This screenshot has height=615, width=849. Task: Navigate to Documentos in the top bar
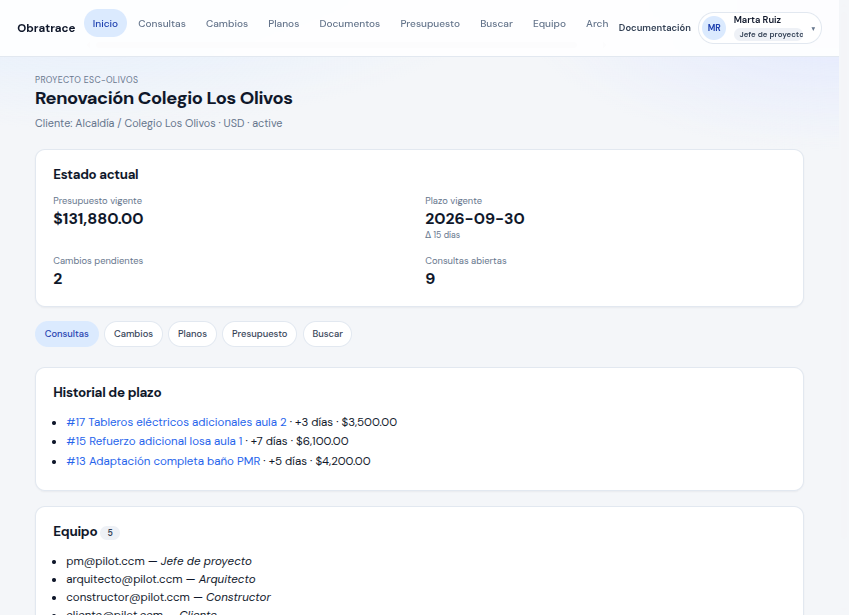[x=350, y=24]
